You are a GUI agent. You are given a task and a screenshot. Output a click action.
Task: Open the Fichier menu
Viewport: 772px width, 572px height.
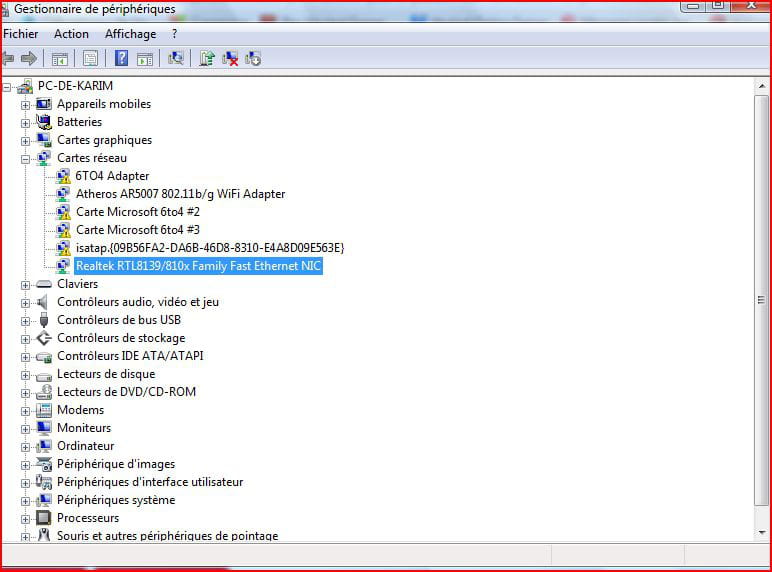coord(21,34)
